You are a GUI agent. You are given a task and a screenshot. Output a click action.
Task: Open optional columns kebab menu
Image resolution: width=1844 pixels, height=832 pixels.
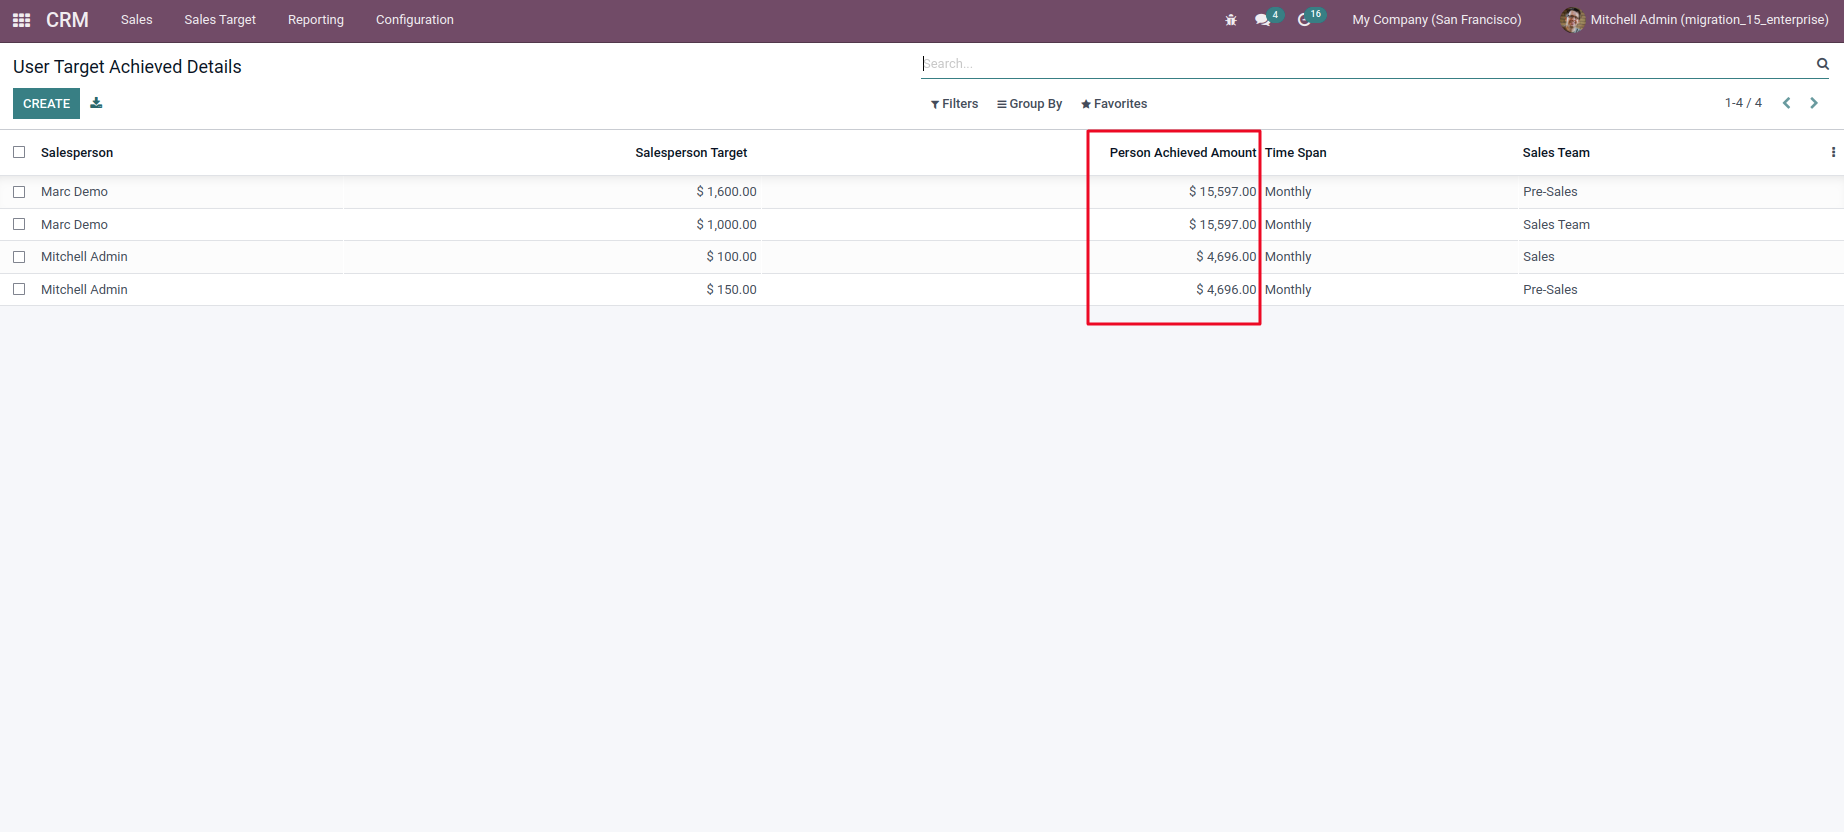point(1833,152)
